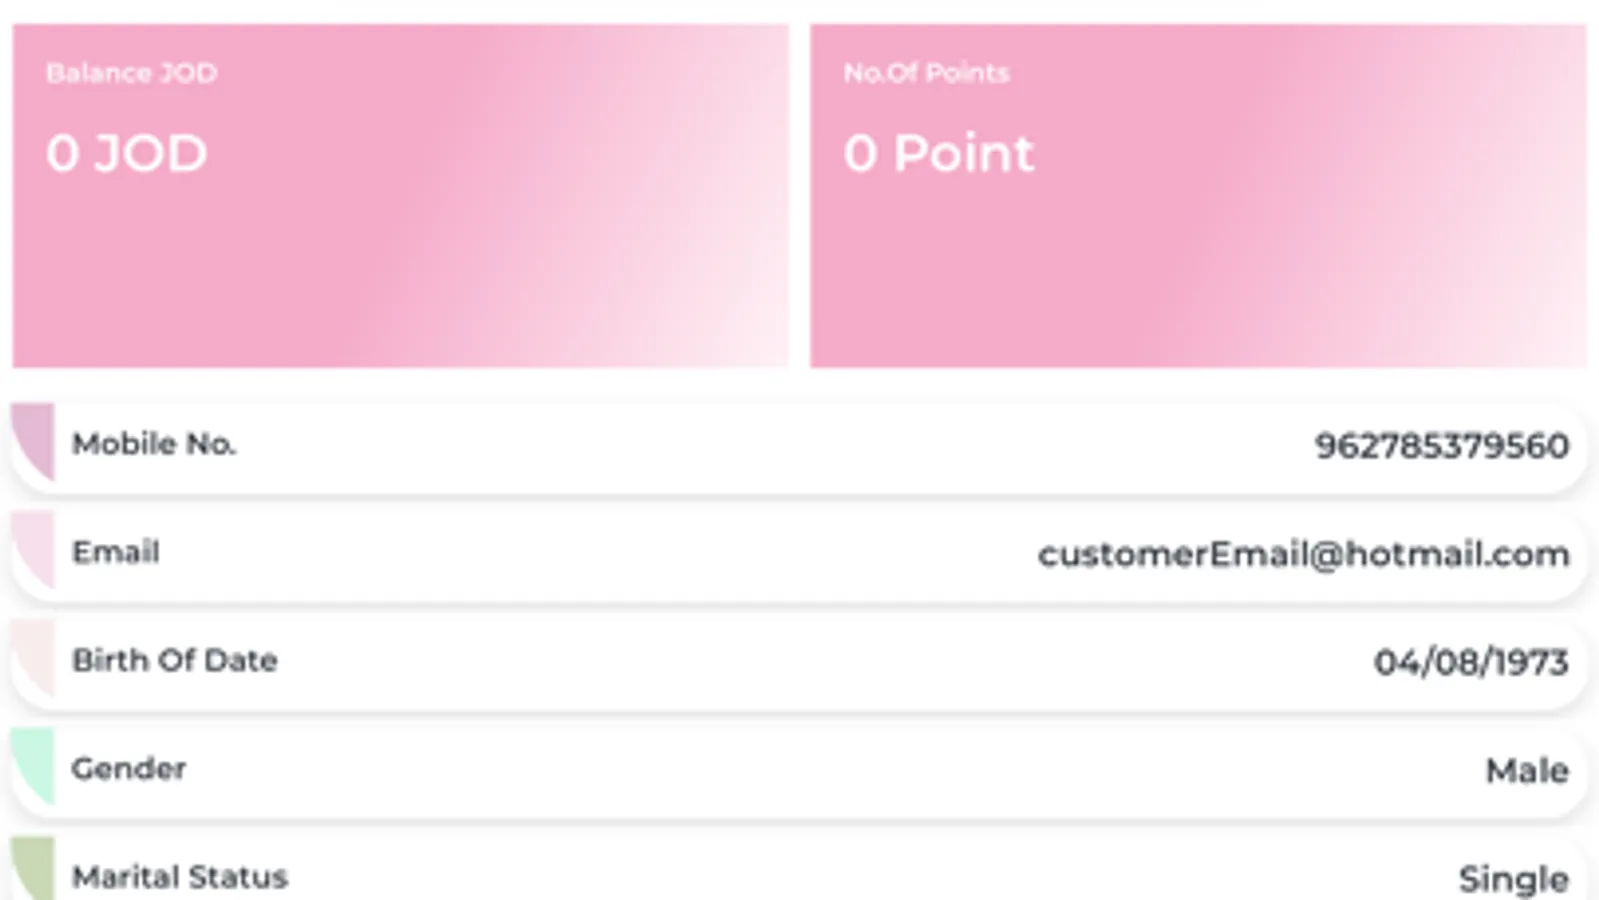1599x900 pixels.
Task: Select the birth date 04/08/1973
Action: 1470,662
